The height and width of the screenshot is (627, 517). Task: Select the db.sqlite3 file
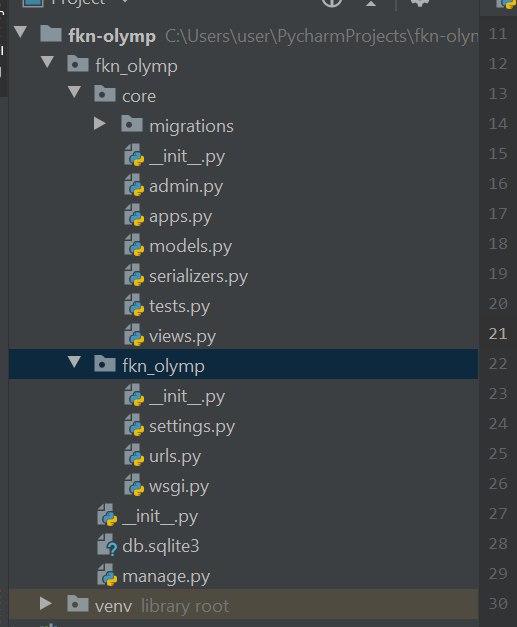click(160, 546)
